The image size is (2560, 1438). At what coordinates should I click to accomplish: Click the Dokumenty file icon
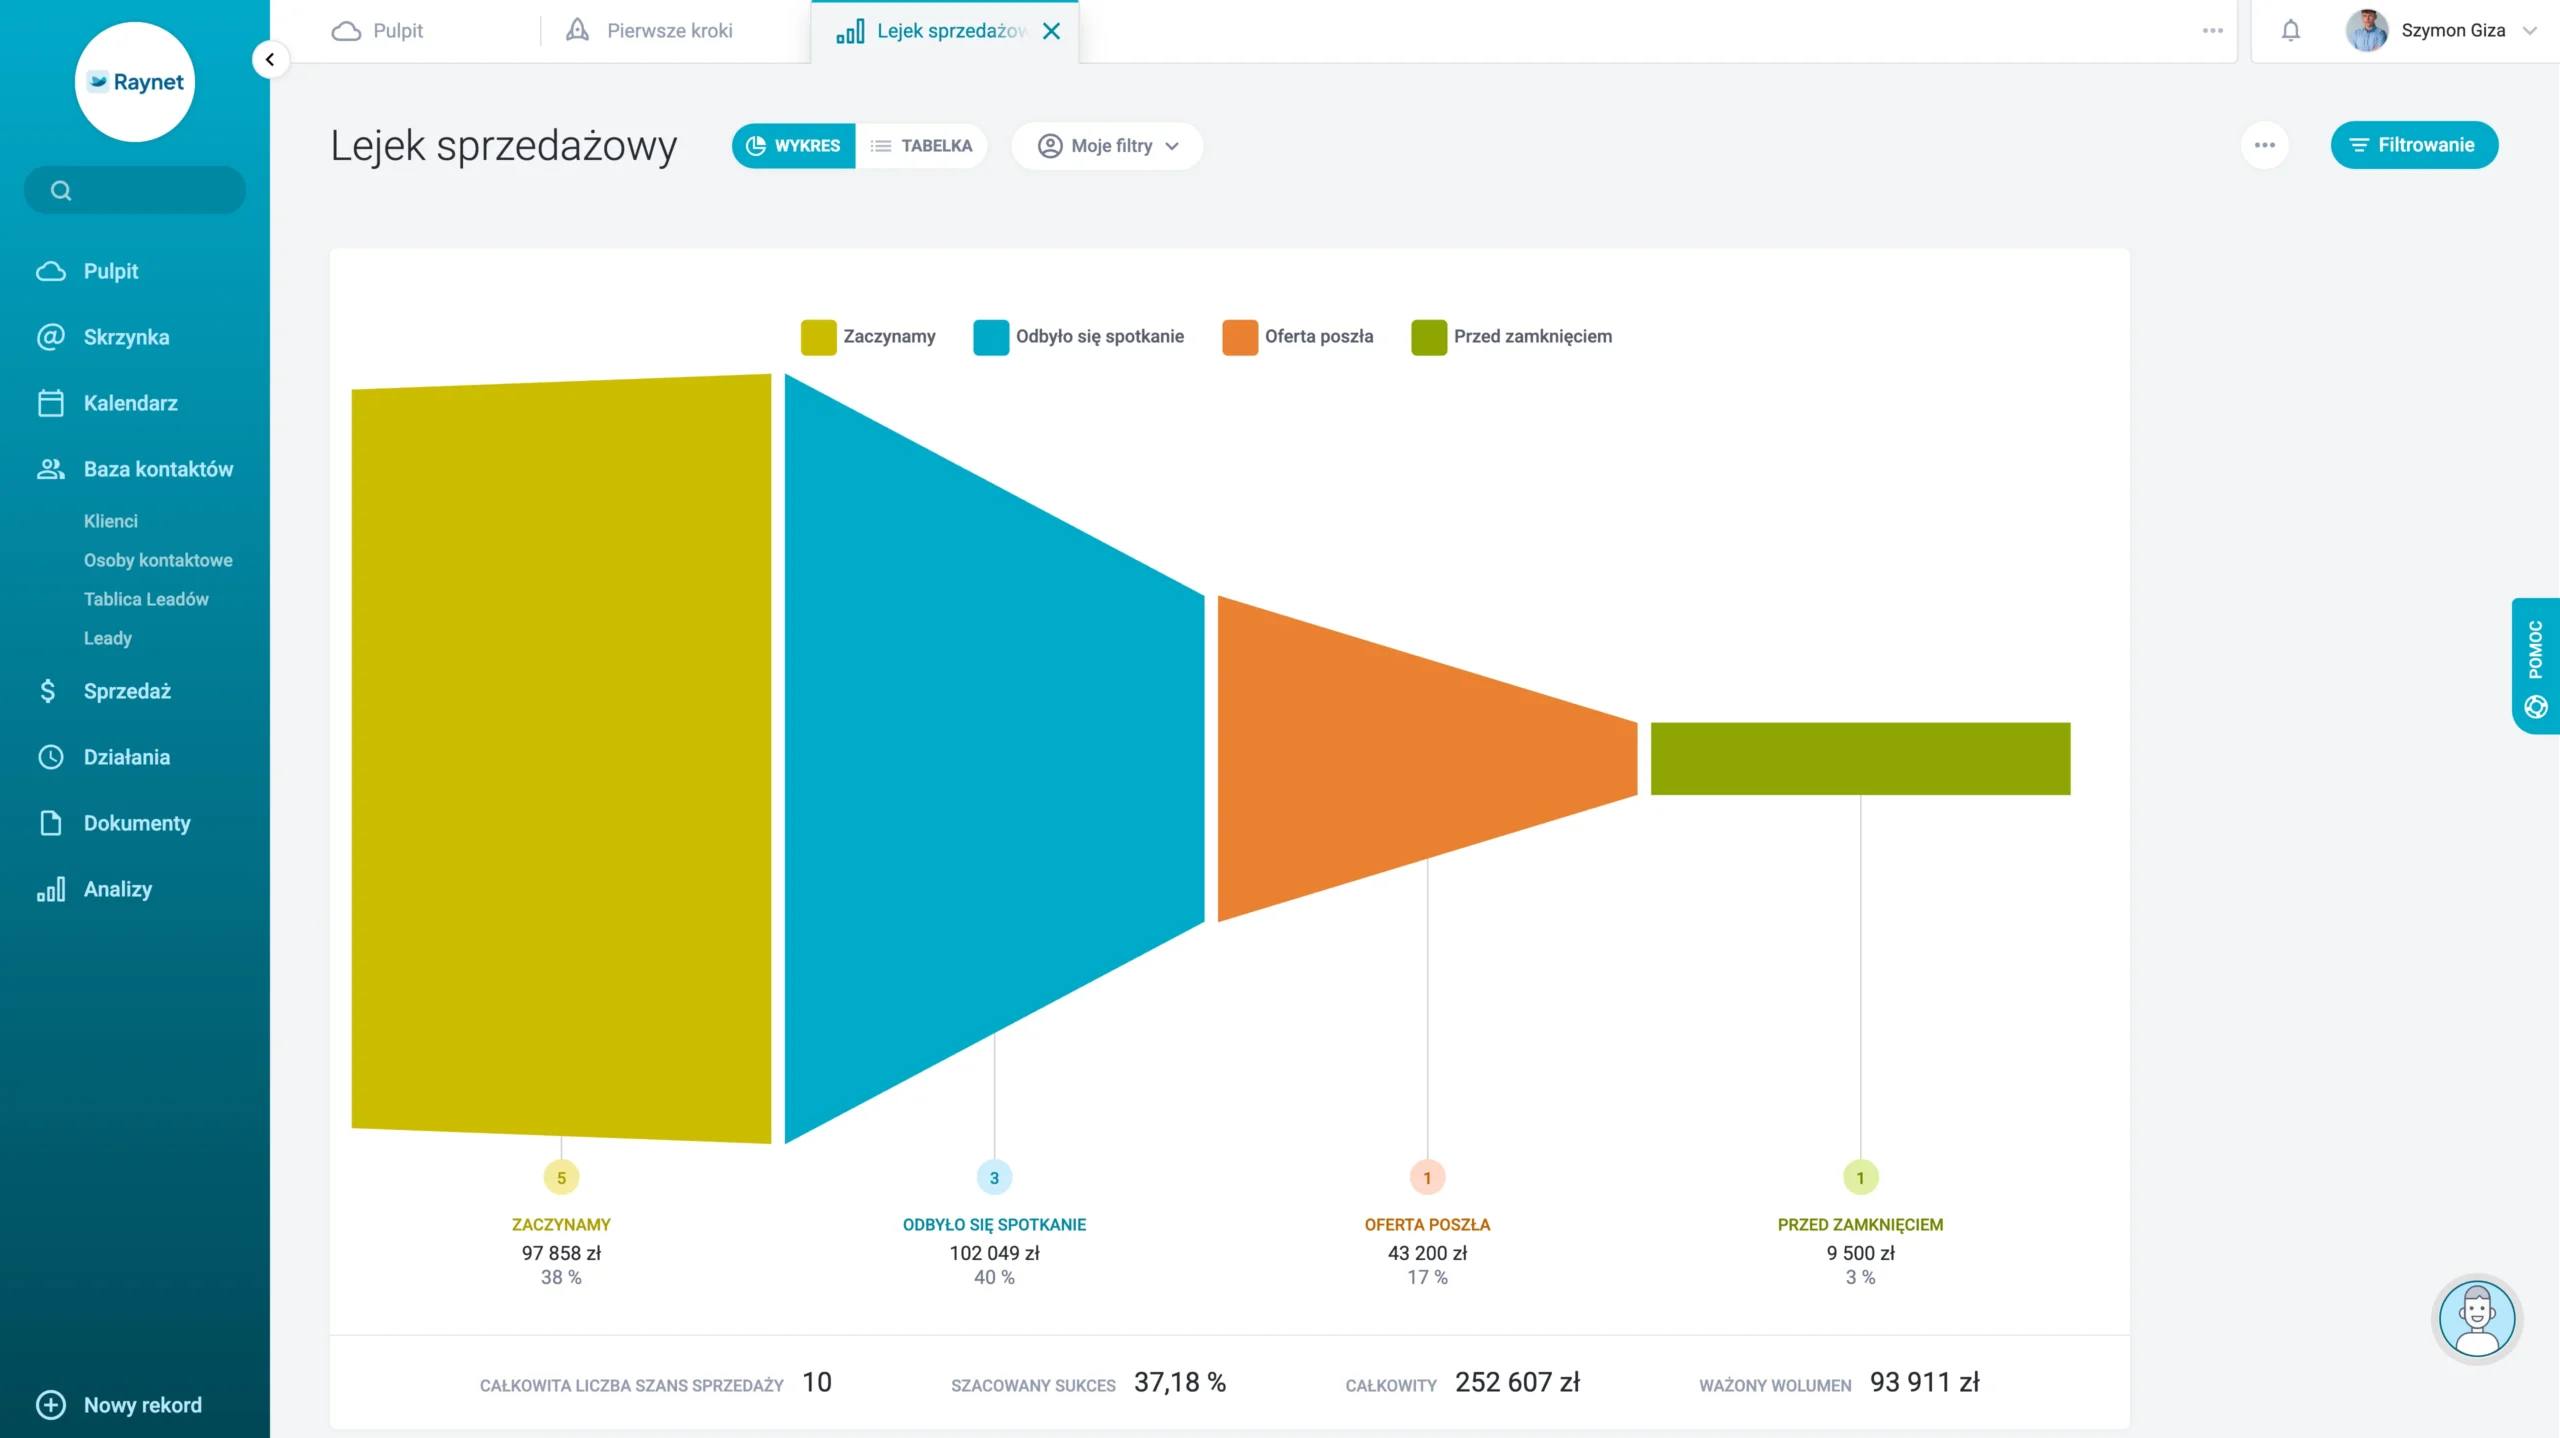(x=51, y=823)
